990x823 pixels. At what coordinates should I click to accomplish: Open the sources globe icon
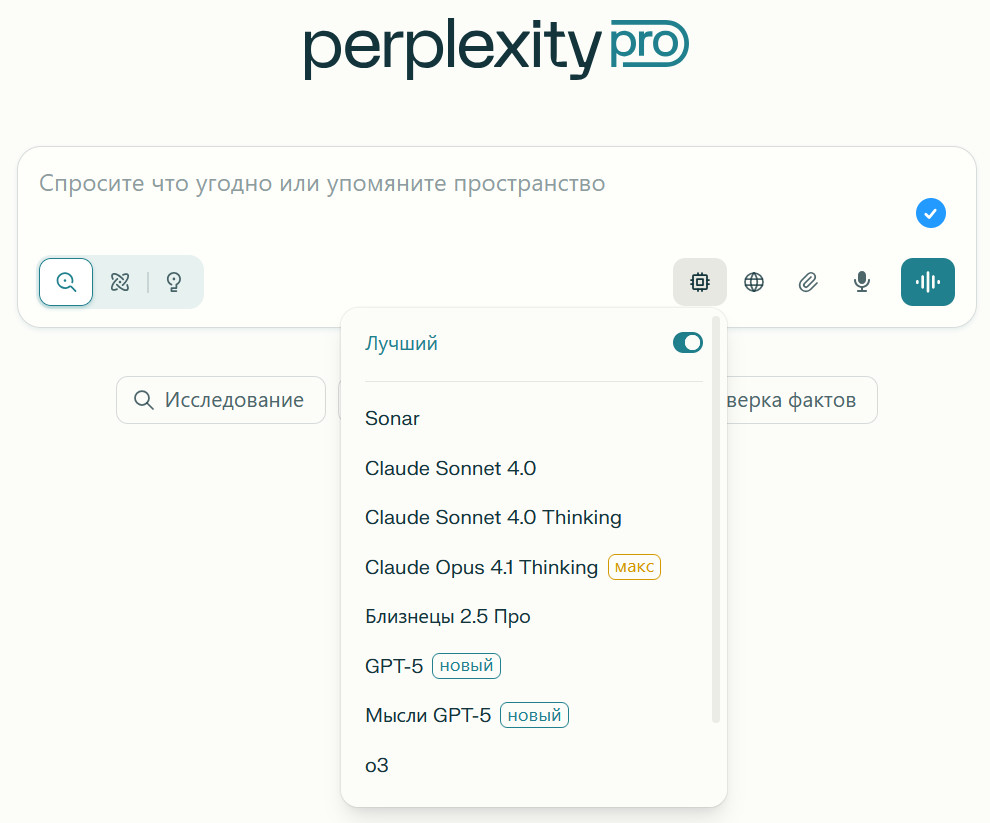click(x=754, y=282)
